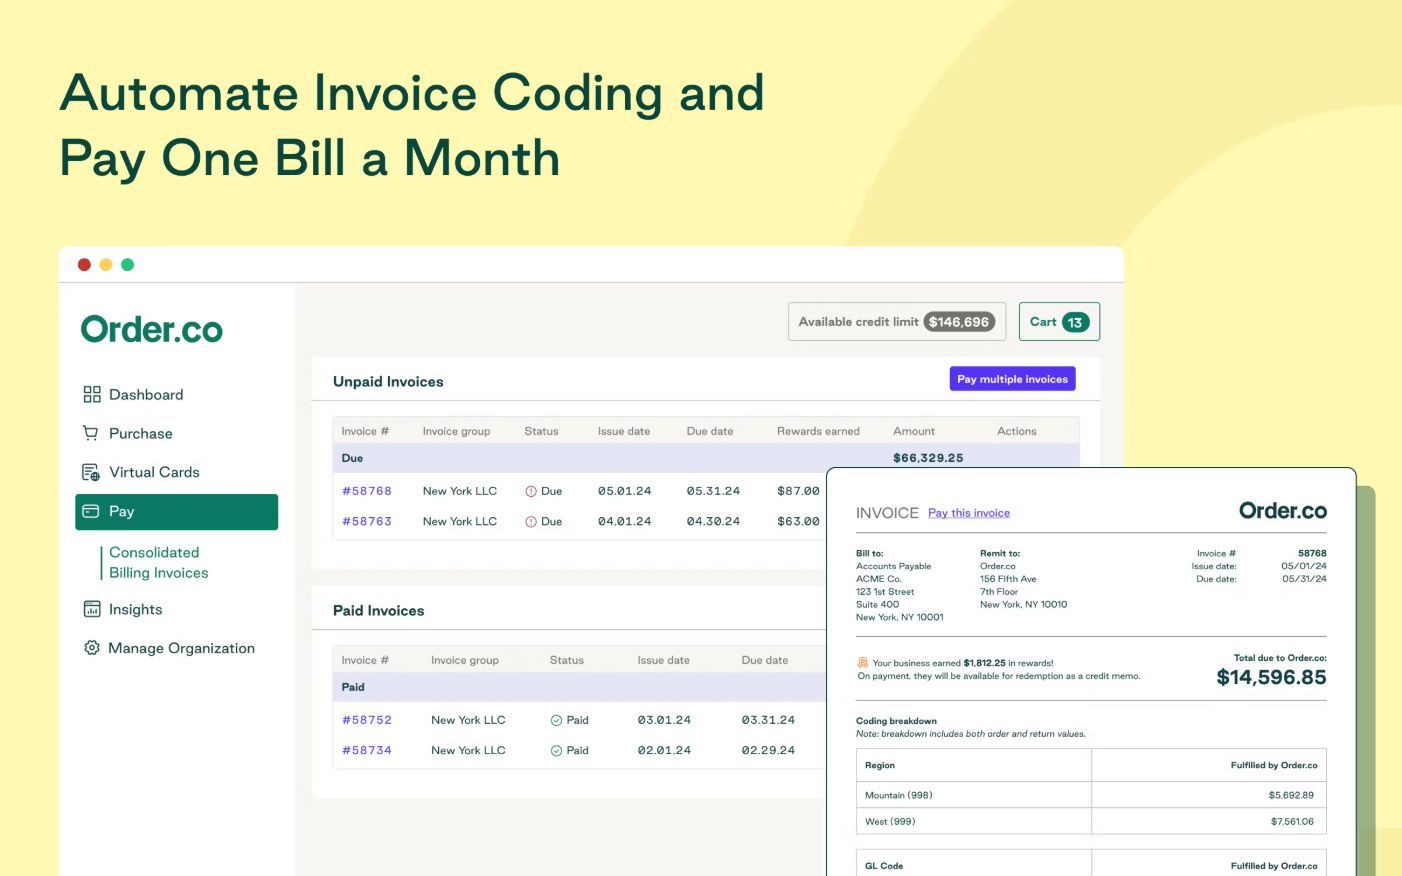Click the $66,329.25 due total
The width and height of the screenshot is (1402, 876).
click(928, 458)
